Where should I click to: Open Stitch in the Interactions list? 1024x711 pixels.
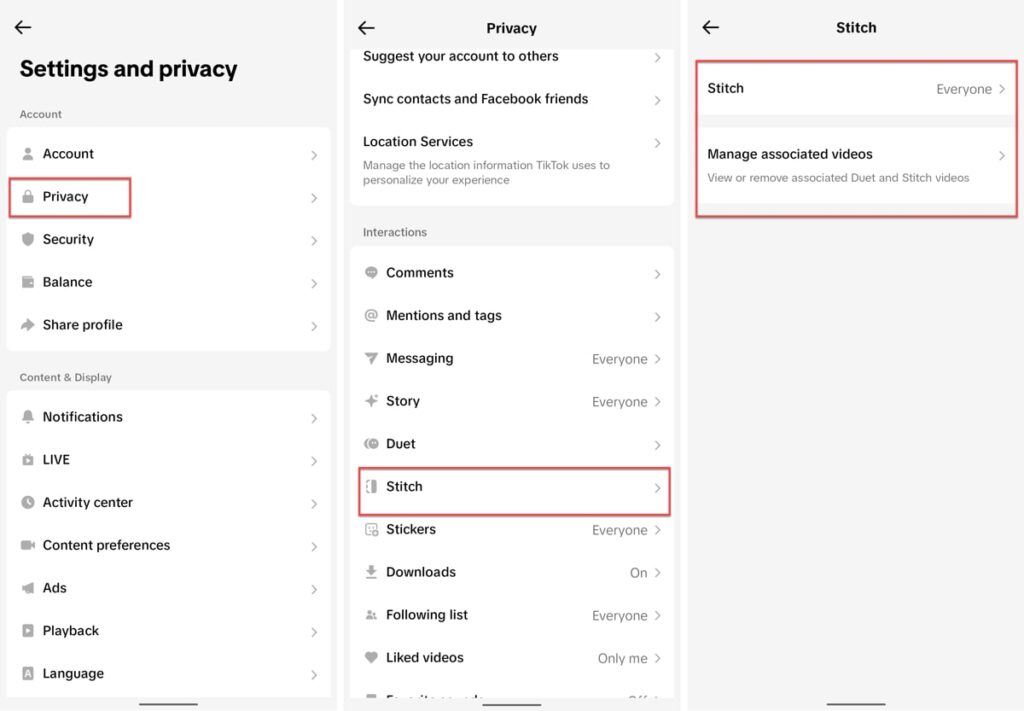[510, 487]
